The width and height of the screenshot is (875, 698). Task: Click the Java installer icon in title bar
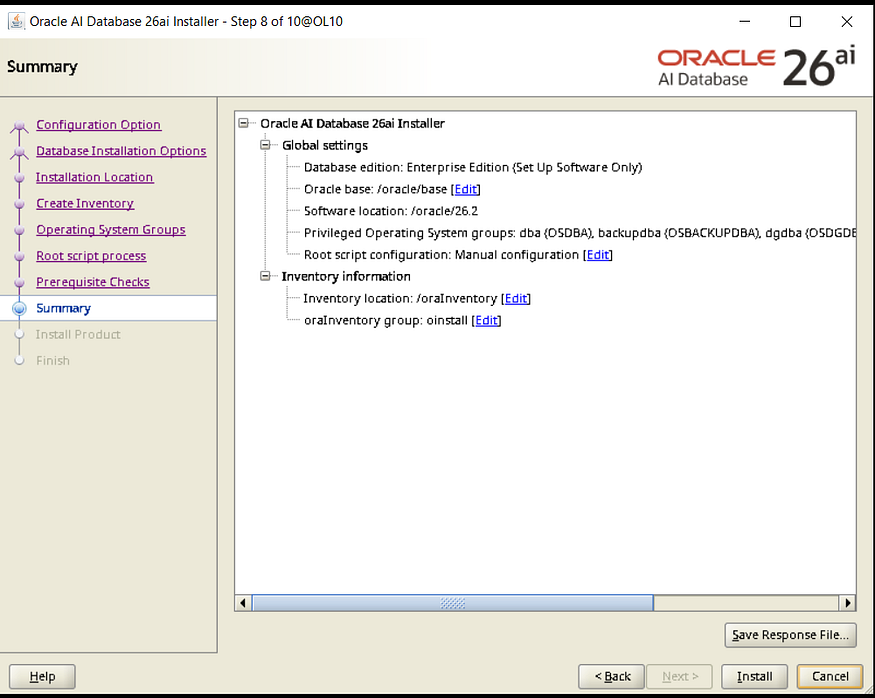pos(16,21)
